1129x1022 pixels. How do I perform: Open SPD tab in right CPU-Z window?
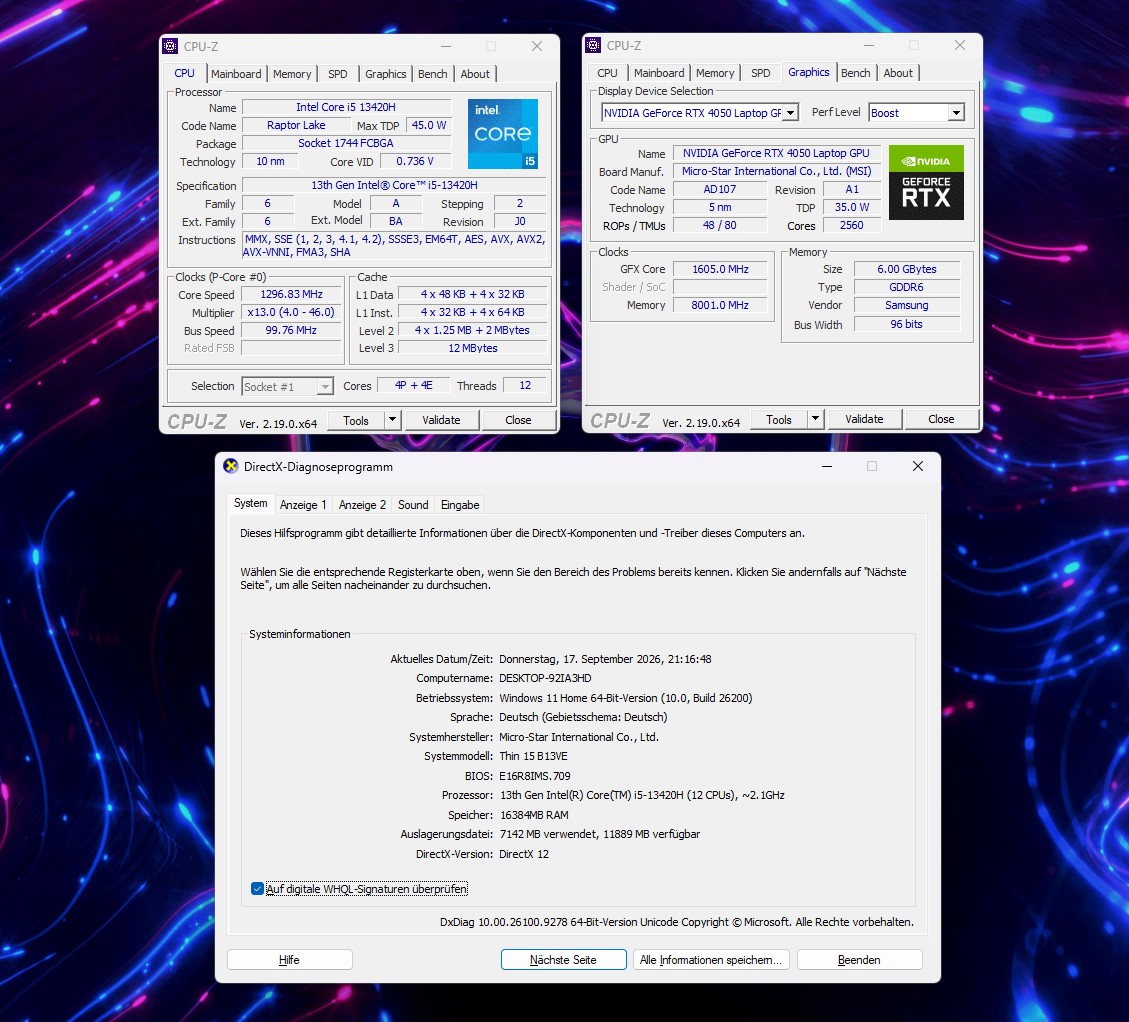[760, 73]
